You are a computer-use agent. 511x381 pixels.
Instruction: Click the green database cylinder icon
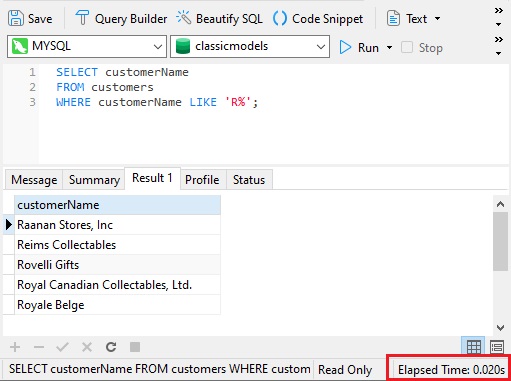coord(183,46)
